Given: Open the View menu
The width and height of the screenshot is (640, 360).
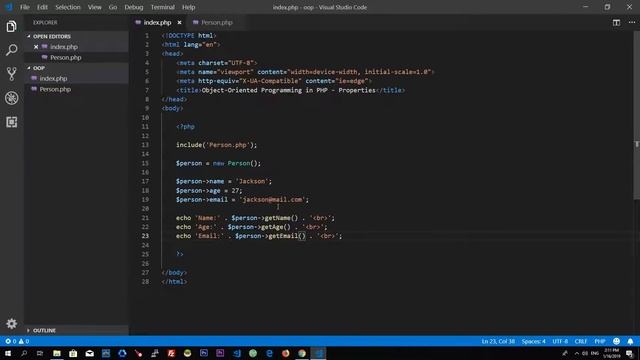Looking at the screenshot, I should (x=95, y=7).
